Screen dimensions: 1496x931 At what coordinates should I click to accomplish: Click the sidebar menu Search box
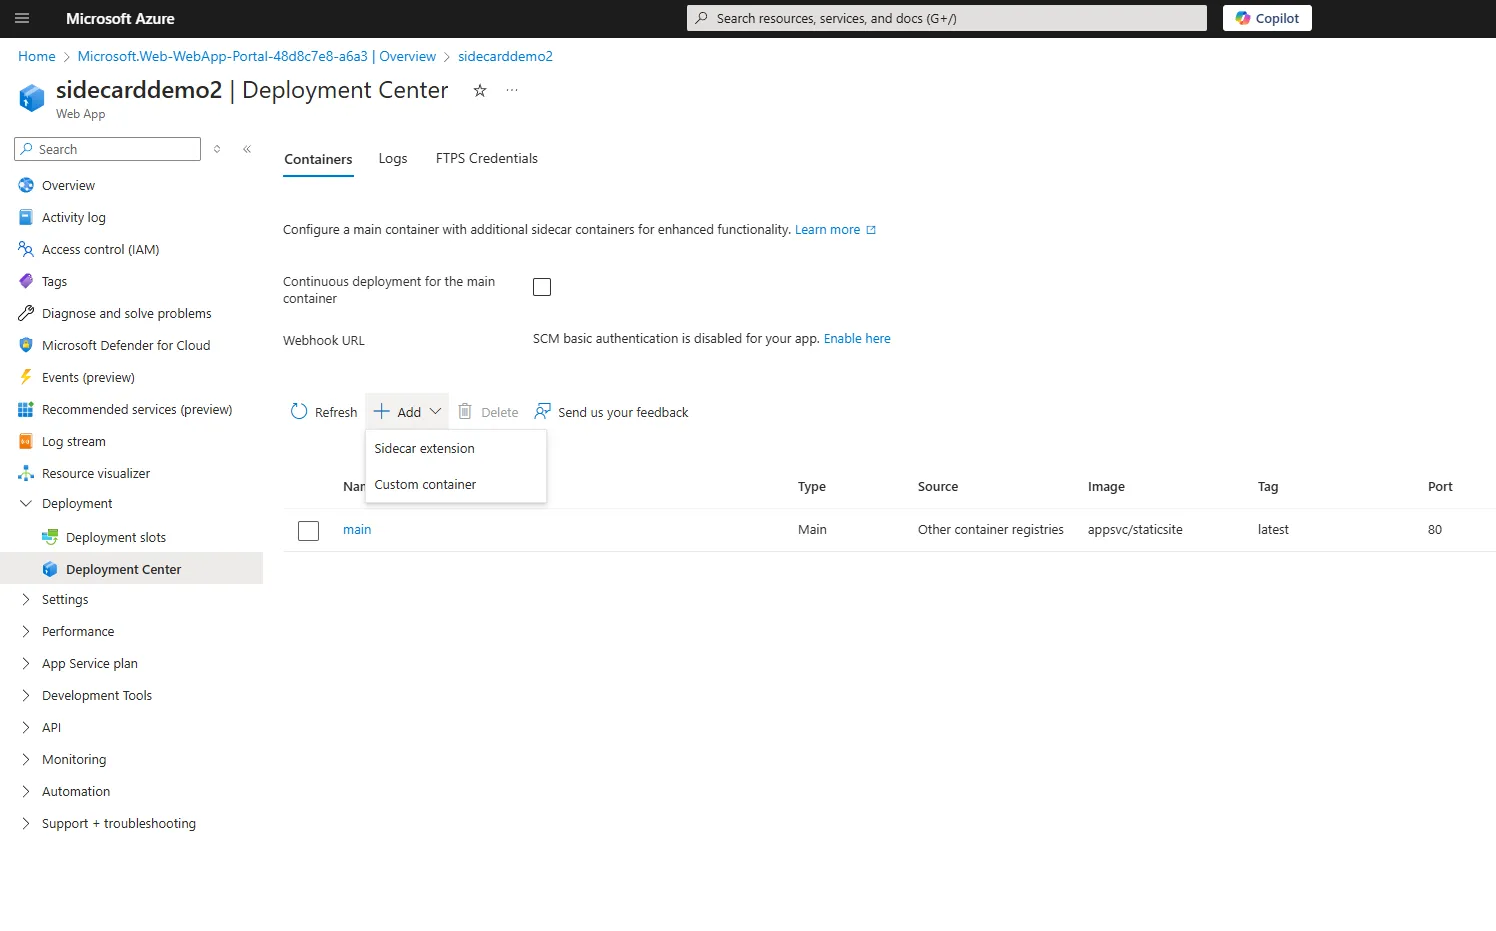pos(108,149)
